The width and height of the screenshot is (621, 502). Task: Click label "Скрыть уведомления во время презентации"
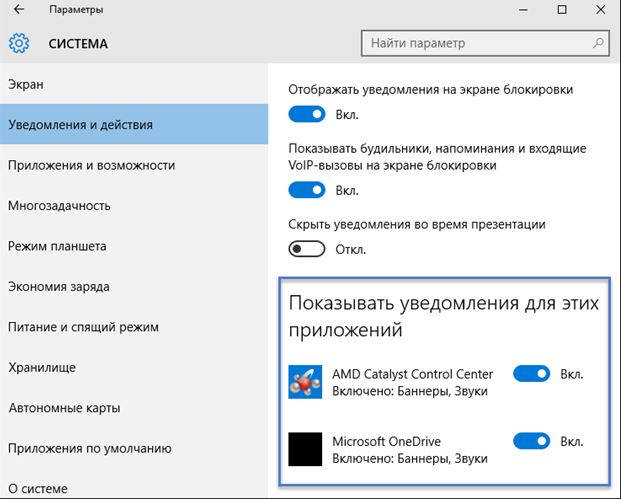417,224
